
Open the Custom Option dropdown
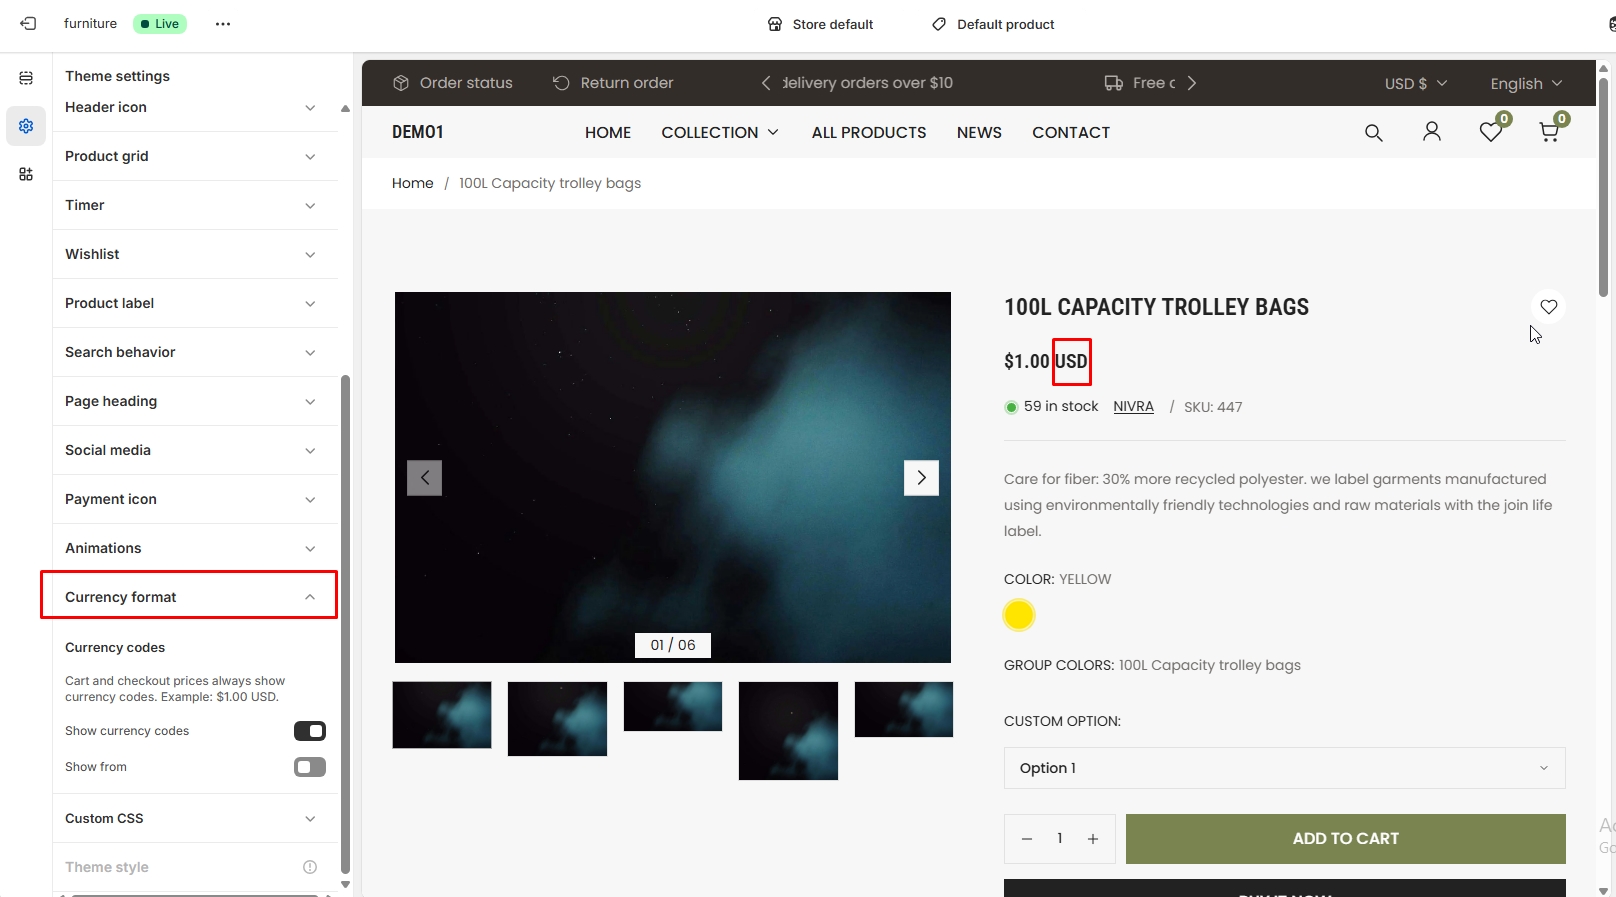point(1284,768)
